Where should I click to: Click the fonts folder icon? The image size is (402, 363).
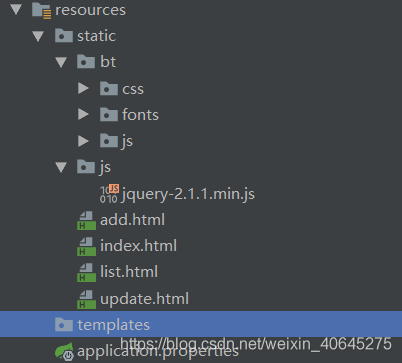[x=109, y=114]
